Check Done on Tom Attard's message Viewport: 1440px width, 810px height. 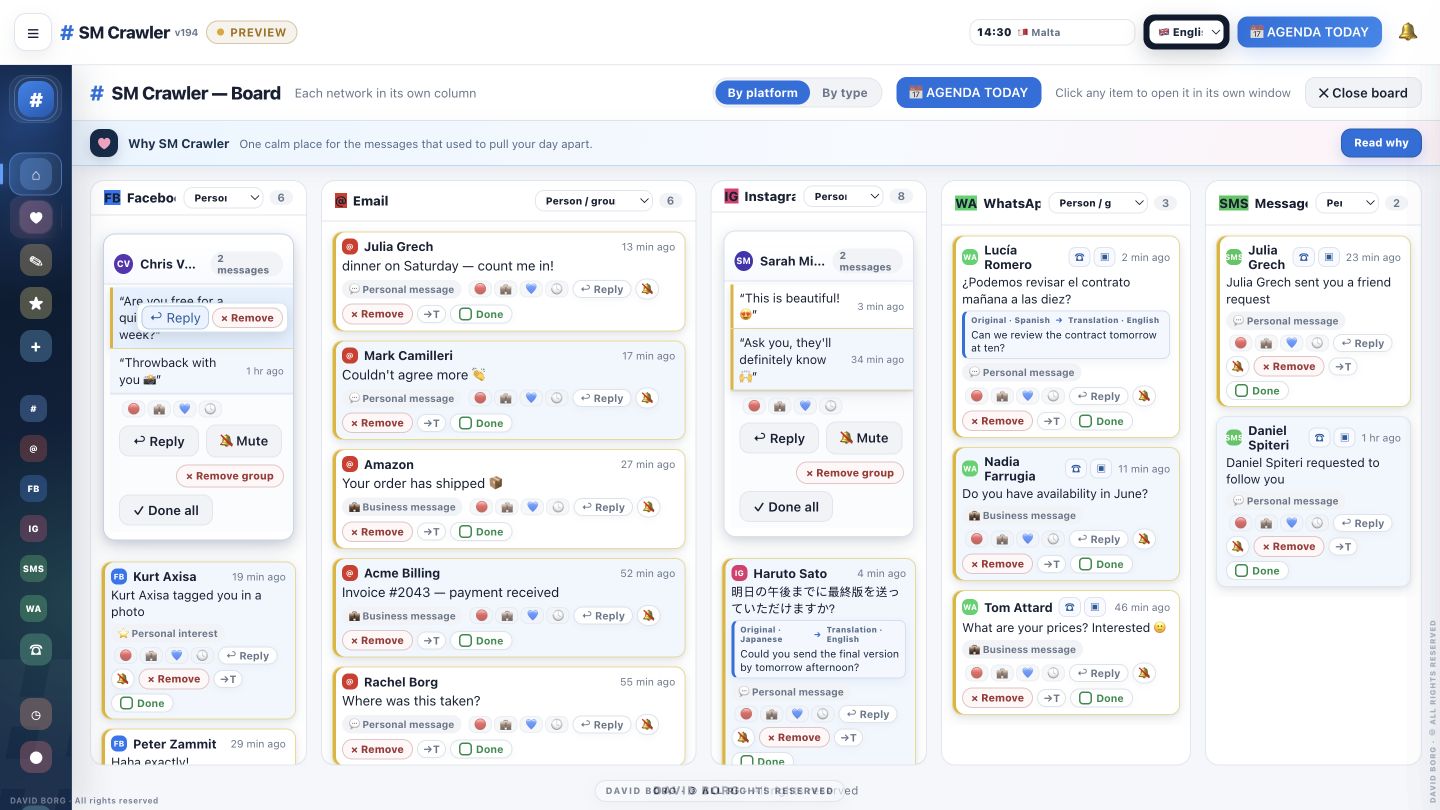point(1101,698)
